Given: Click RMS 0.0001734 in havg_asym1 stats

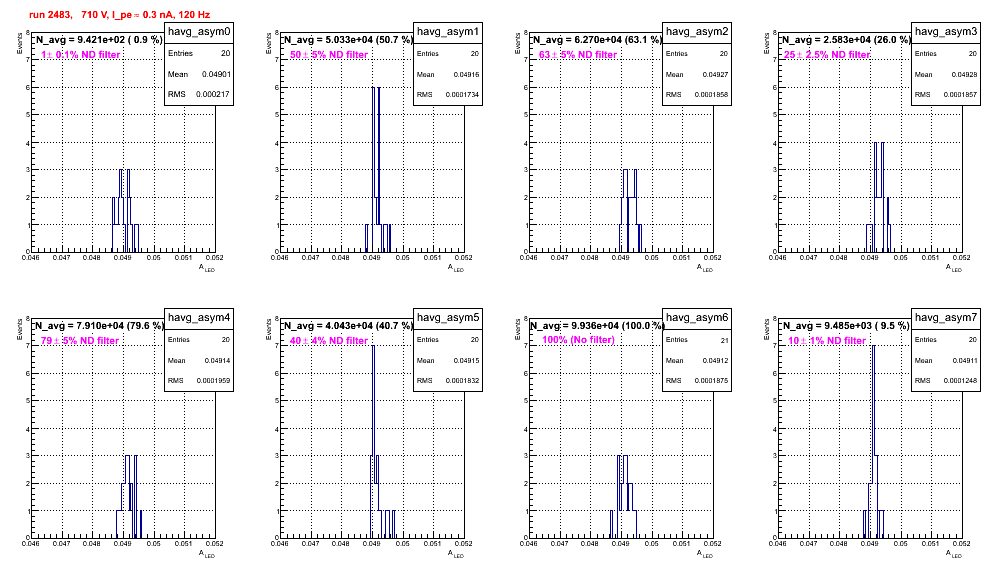Looking at the screenshot, I should point(448,94).
